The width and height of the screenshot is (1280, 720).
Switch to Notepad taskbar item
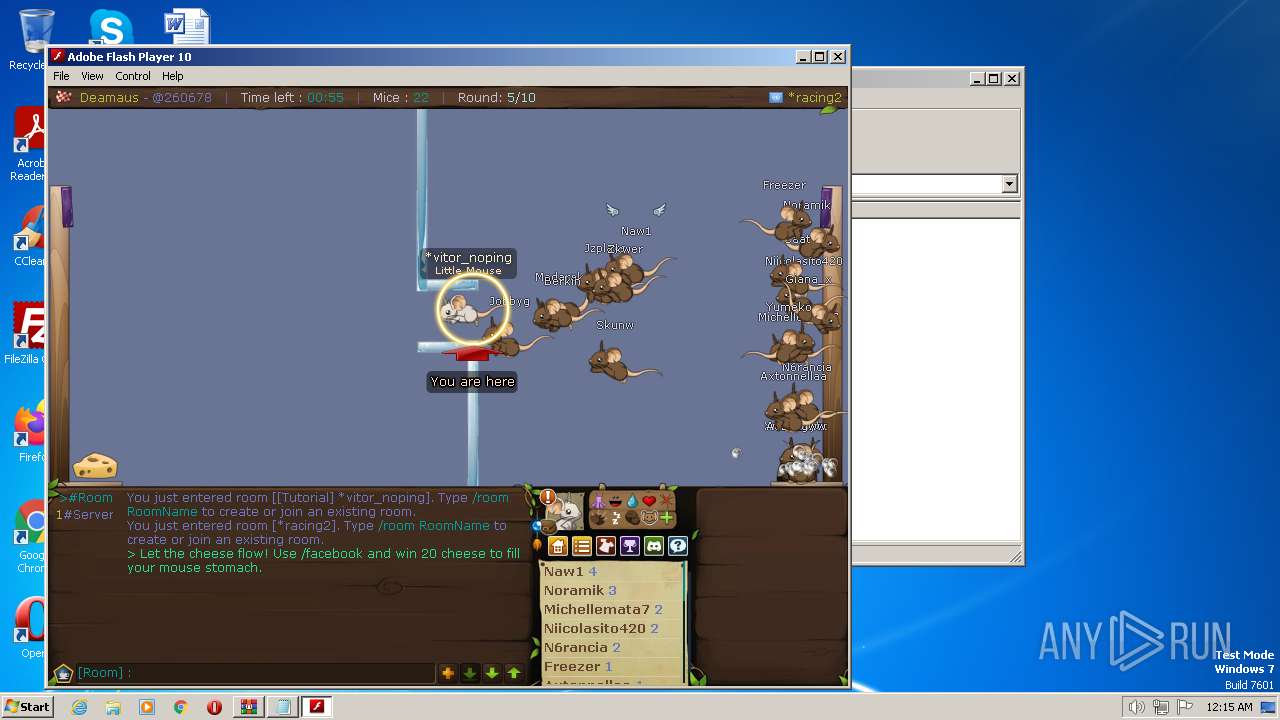click(283, 706)
